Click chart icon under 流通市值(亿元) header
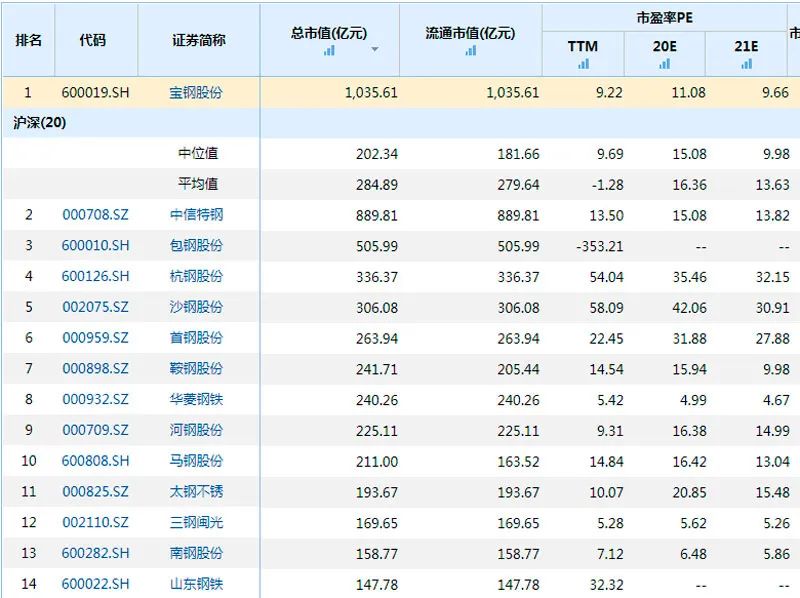Screen dimensions: 800x598 click(x=471, y=50)
